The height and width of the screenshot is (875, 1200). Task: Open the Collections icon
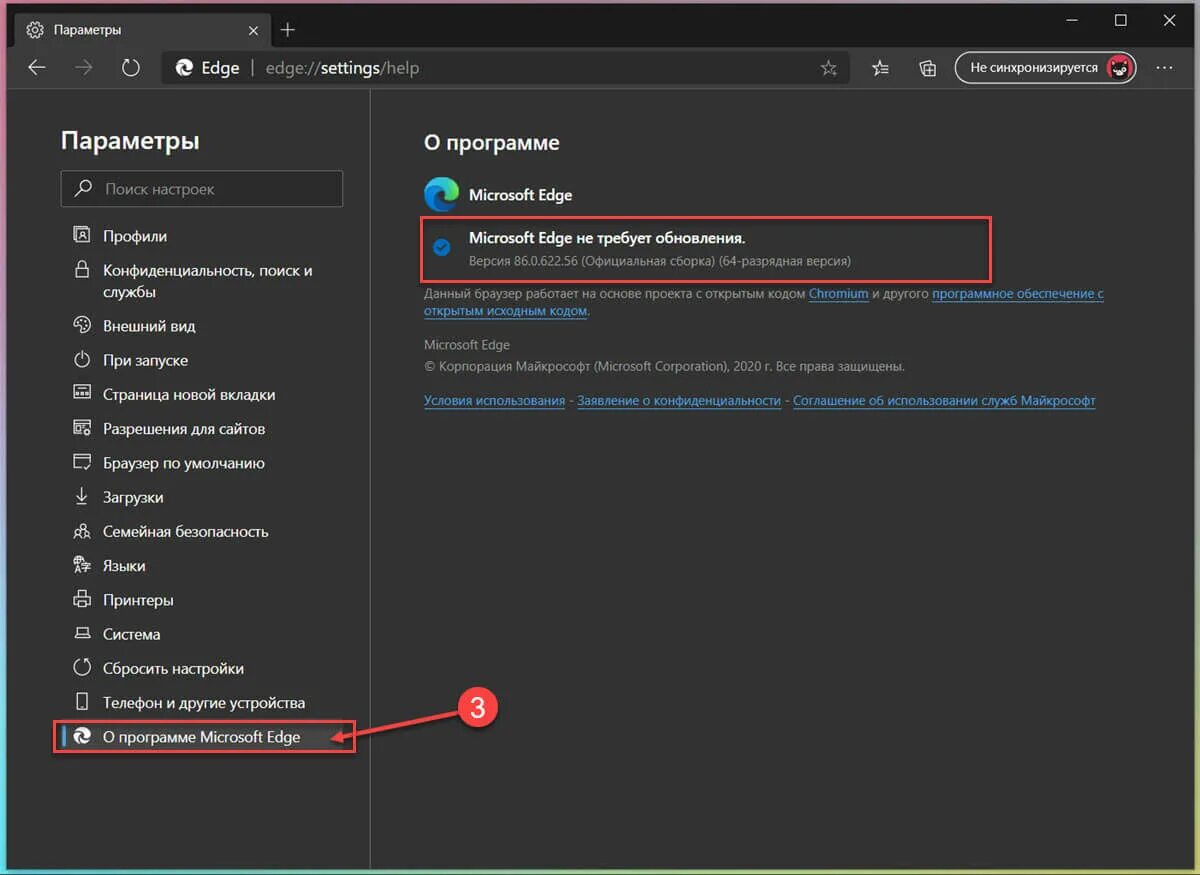pos(928,68)
